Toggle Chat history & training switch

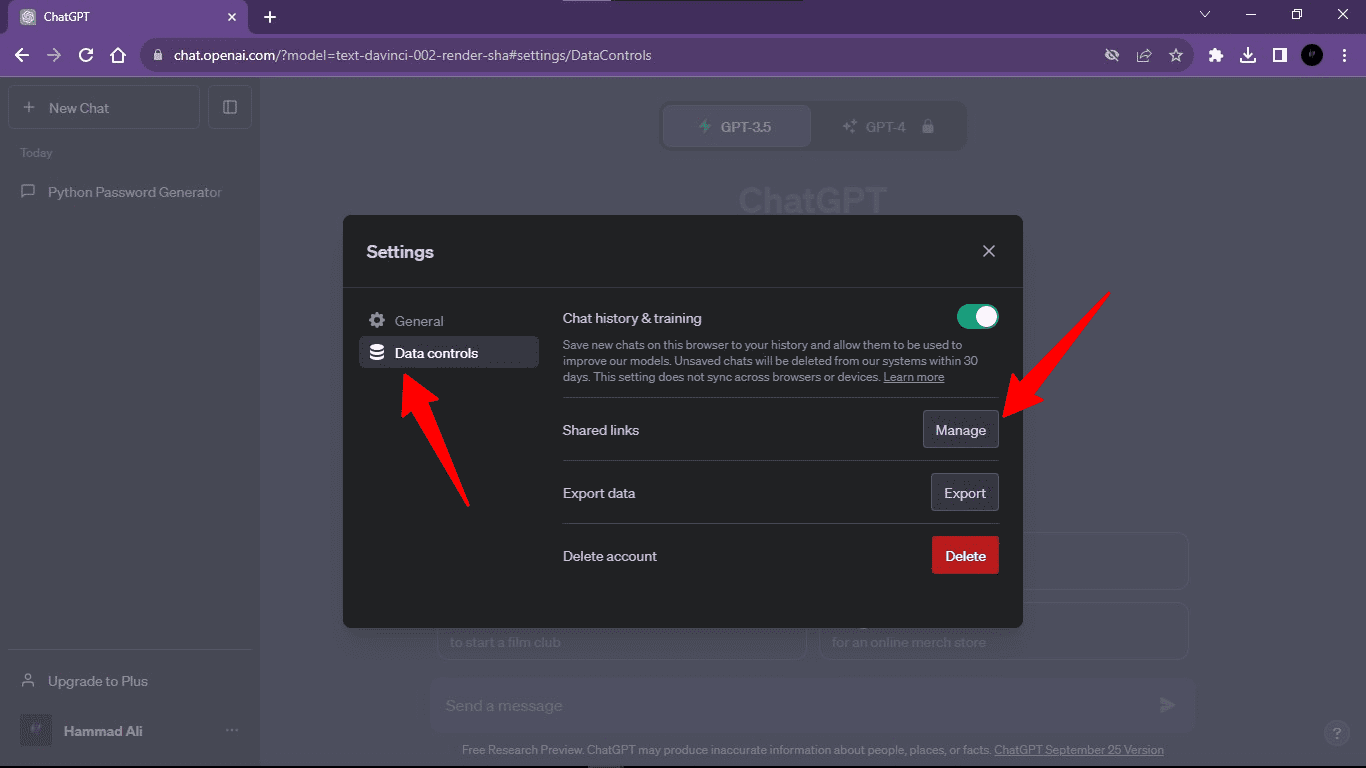[x=977, y=317]
